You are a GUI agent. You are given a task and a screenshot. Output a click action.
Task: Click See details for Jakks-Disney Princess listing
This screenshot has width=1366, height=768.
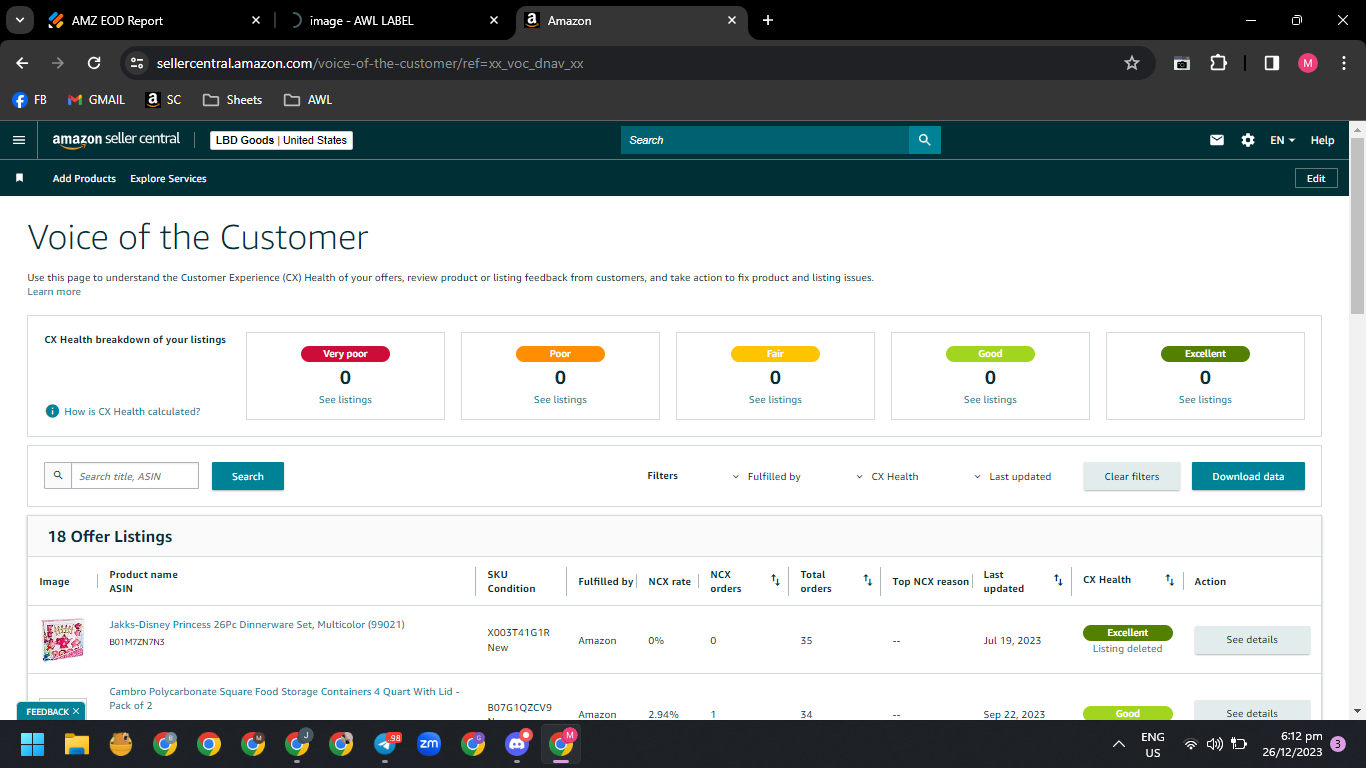click(1252, 640)
